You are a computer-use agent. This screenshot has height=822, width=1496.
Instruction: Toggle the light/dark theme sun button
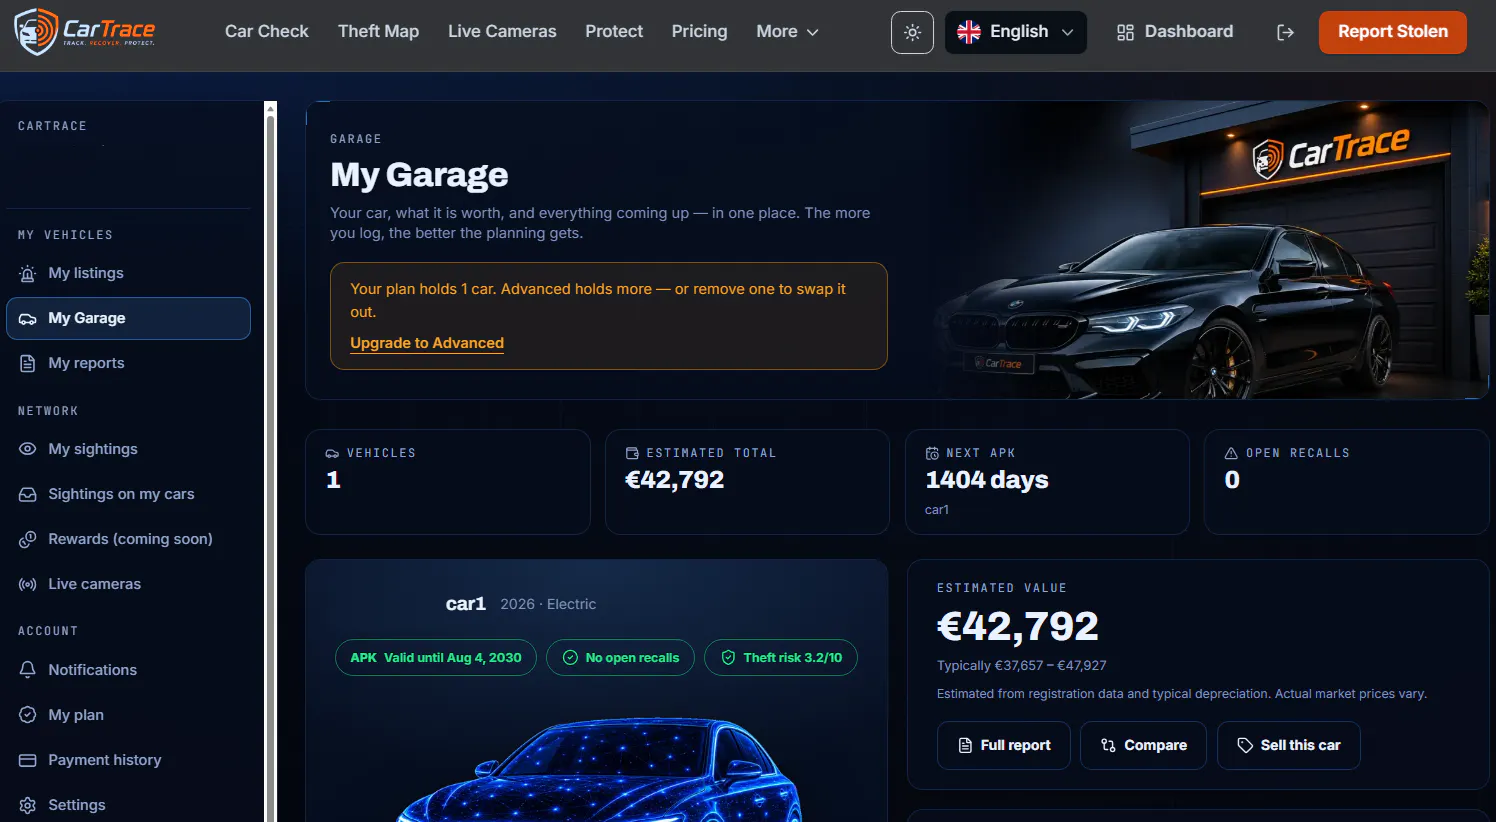(x=912, y=33)
